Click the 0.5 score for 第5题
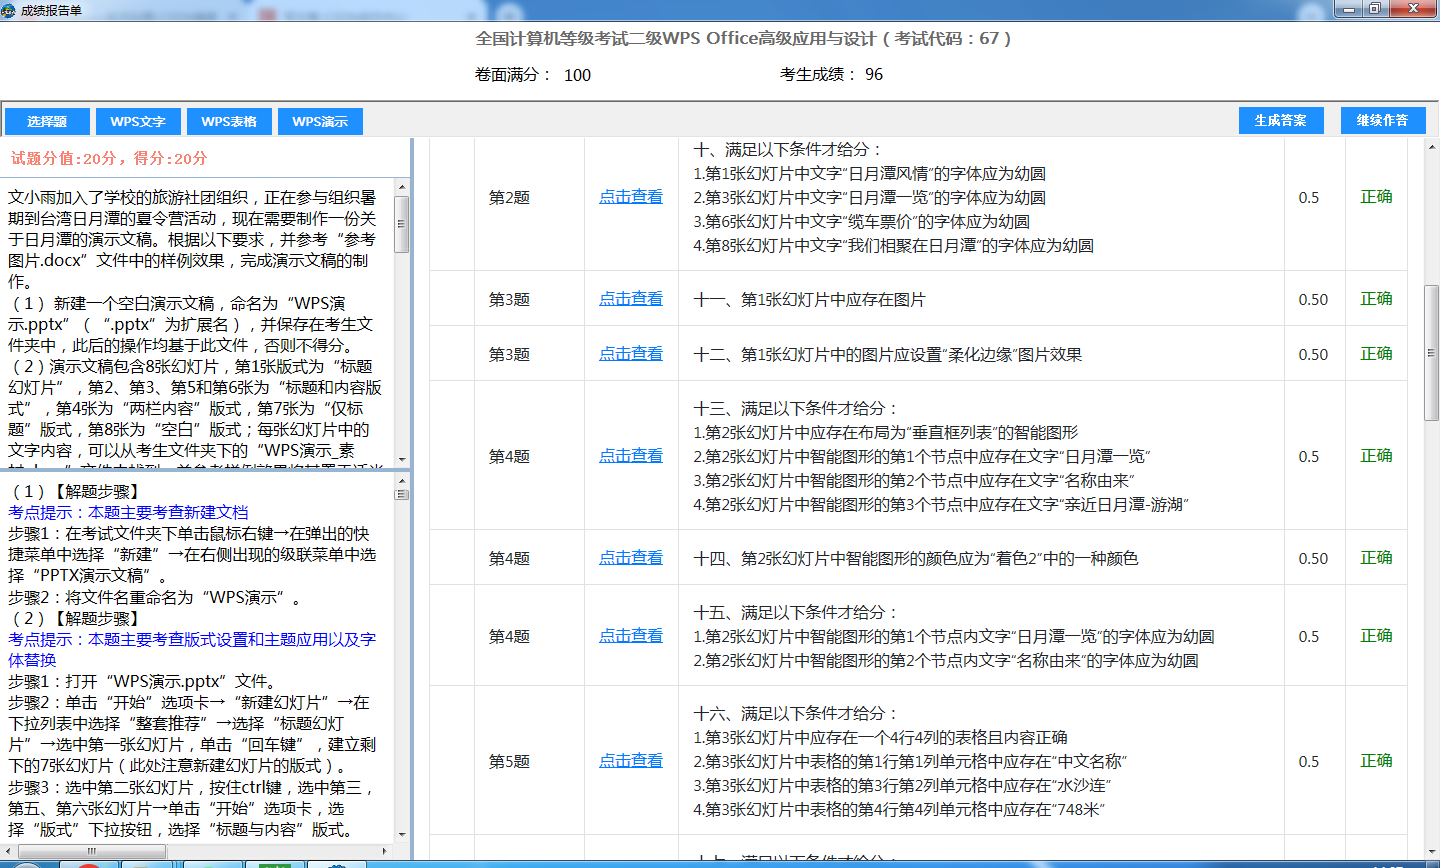 click(1309, 762)
